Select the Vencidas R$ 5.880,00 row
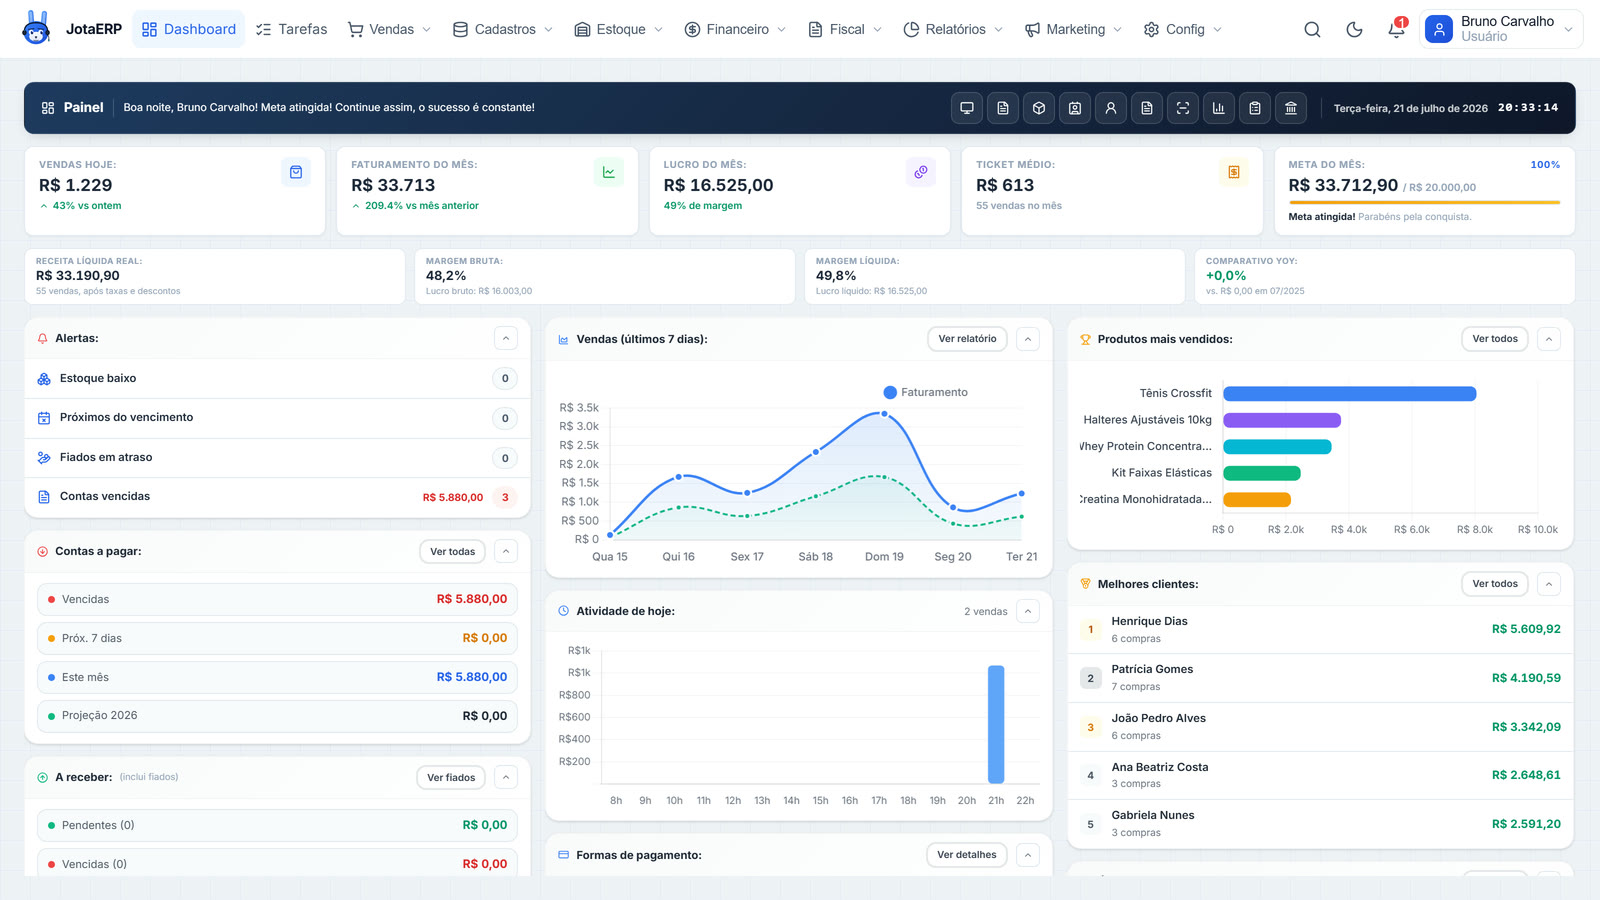Screen dimensions: 1600x900 pyautogui.click(x=277, y=600)
